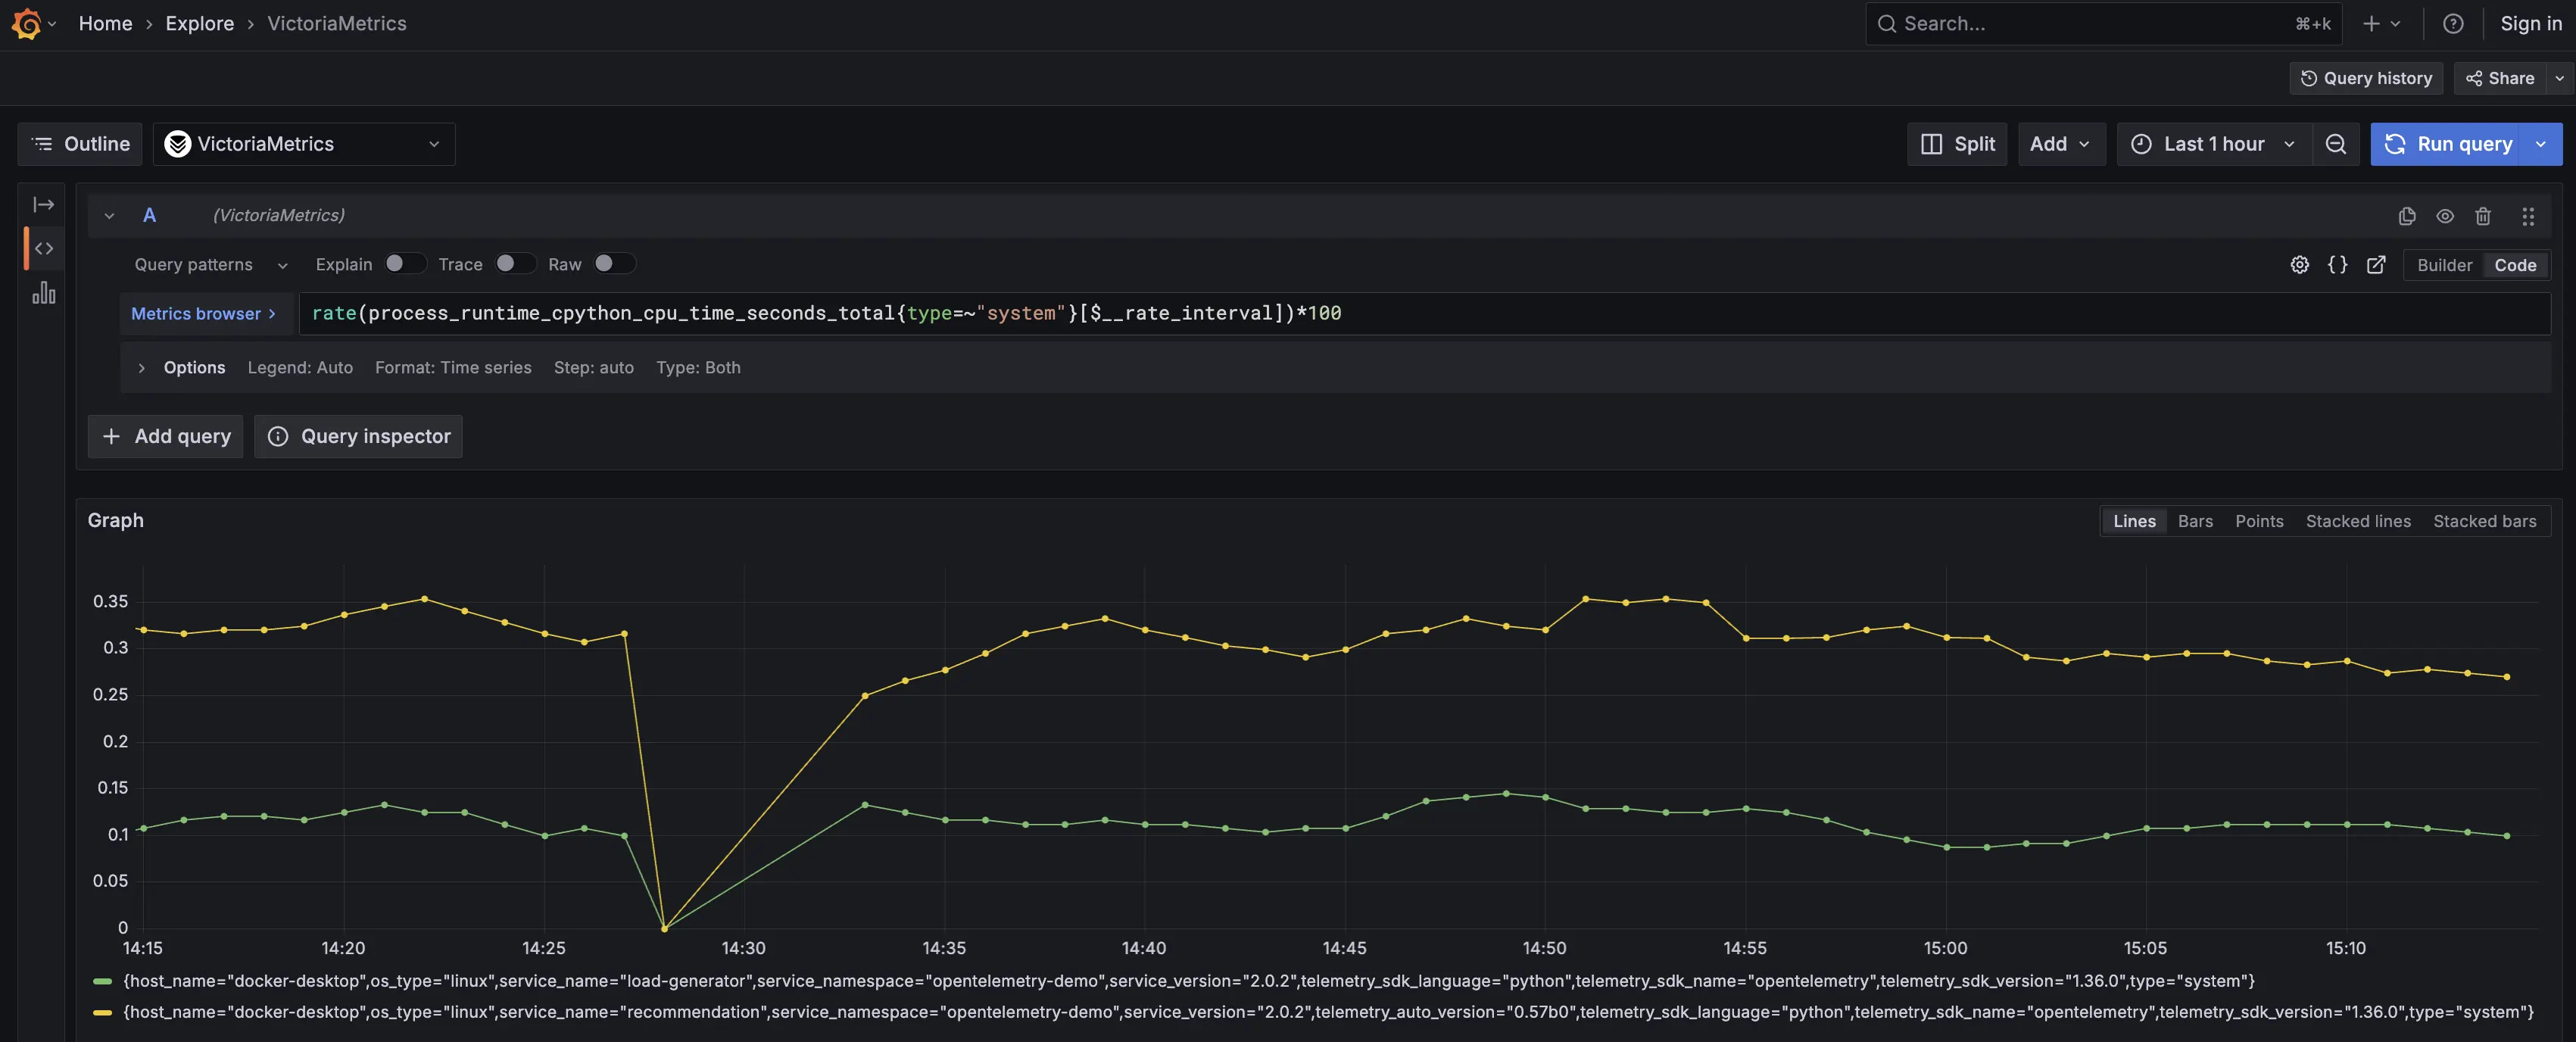Screen dimensions: 2576x1042
Task: Switch graph style to Stacked lines
Action: tap(2358, 521)
